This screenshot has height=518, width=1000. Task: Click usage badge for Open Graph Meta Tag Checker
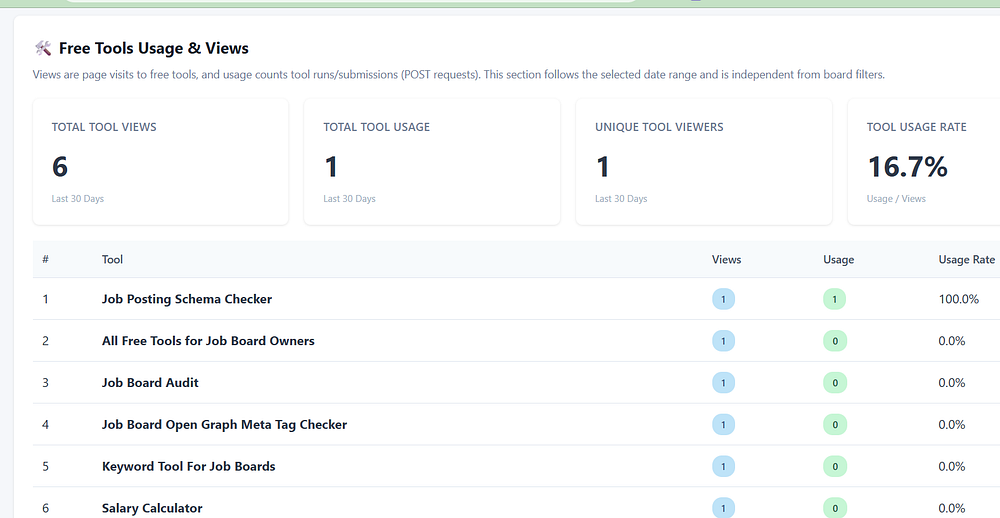click(835, 425)
